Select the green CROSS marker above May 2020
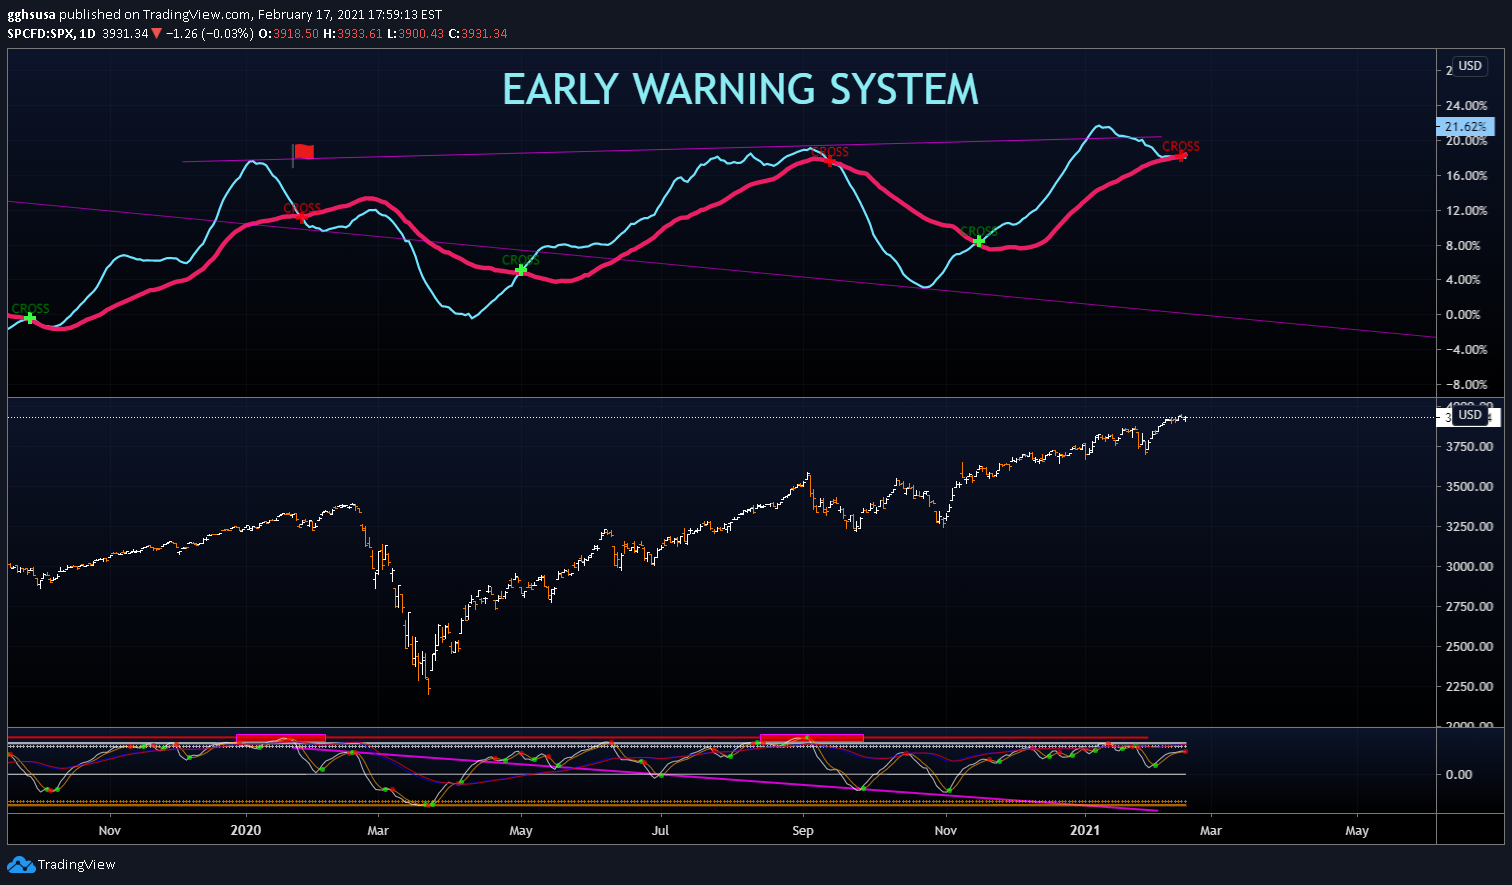Viewport: 1512px width, 885px height. [x=521, y=269]
